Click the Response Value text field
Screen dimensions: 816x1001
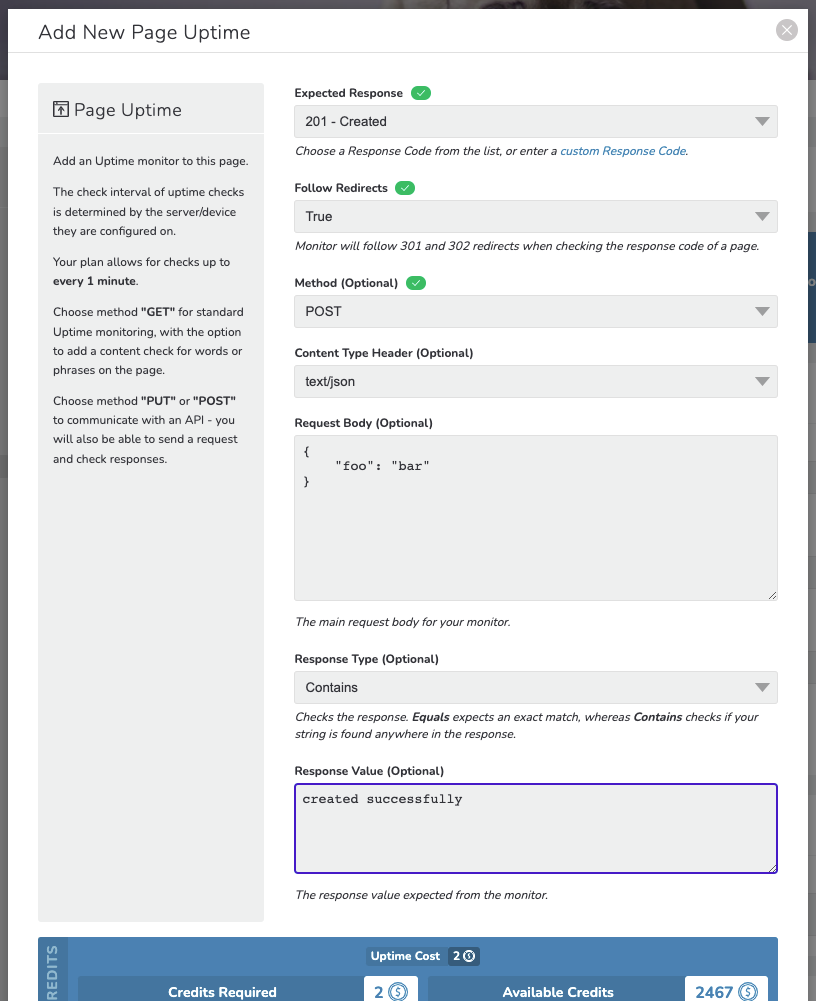[536, 829]
